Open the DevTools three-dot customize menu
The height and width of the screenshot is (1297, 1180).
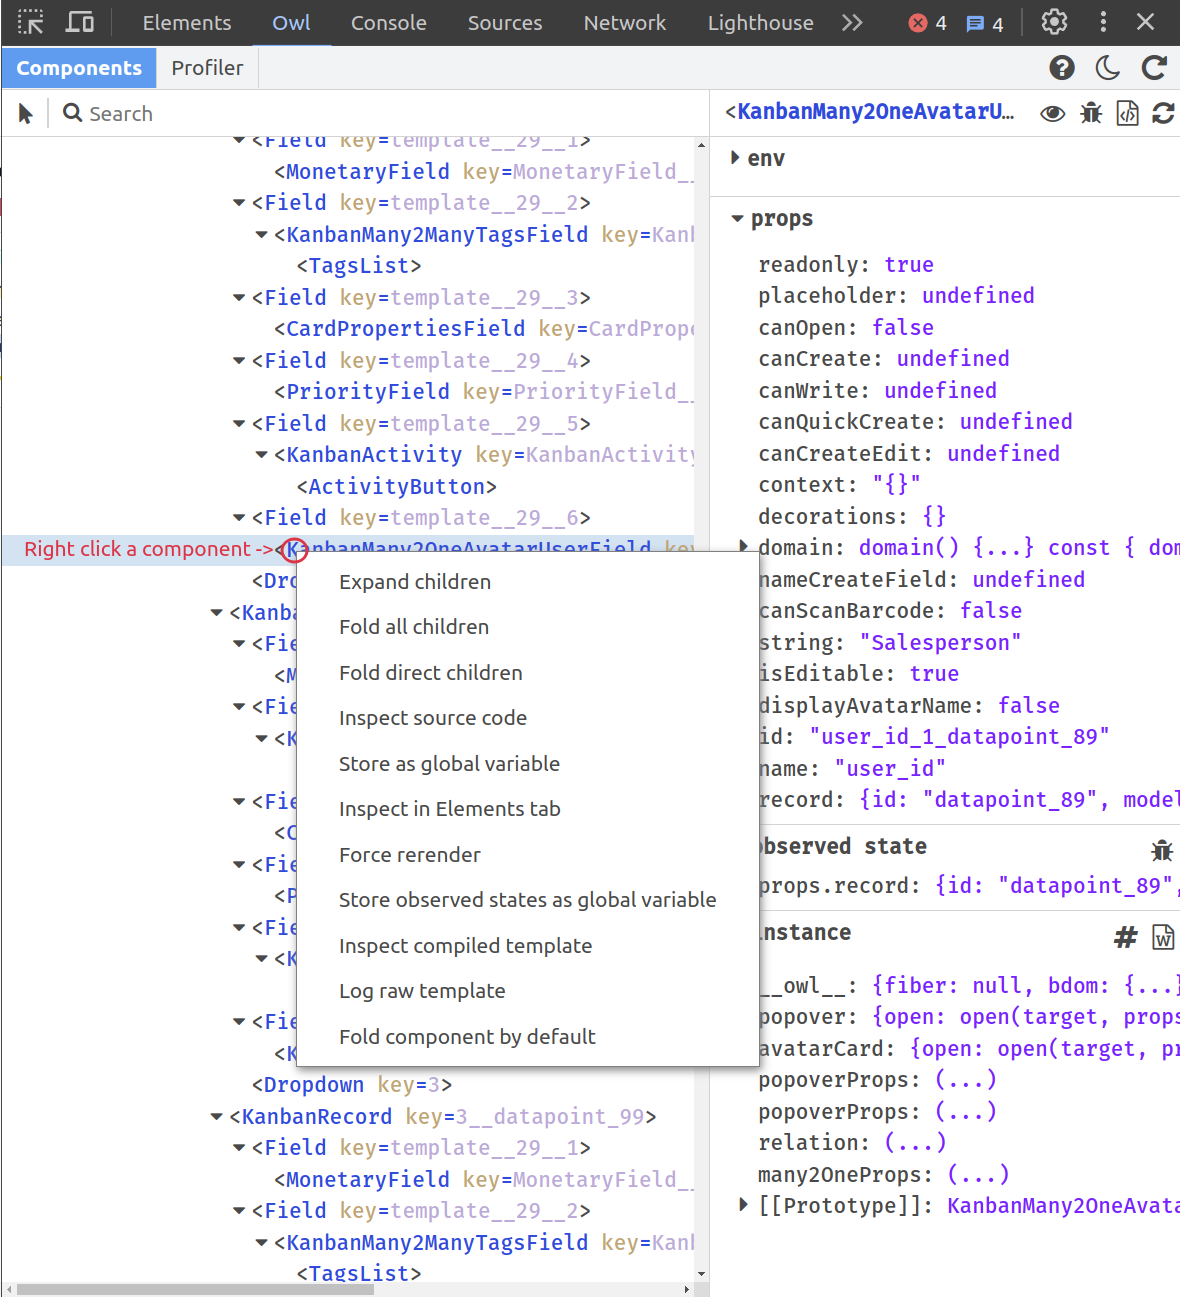coord(1103,22)
